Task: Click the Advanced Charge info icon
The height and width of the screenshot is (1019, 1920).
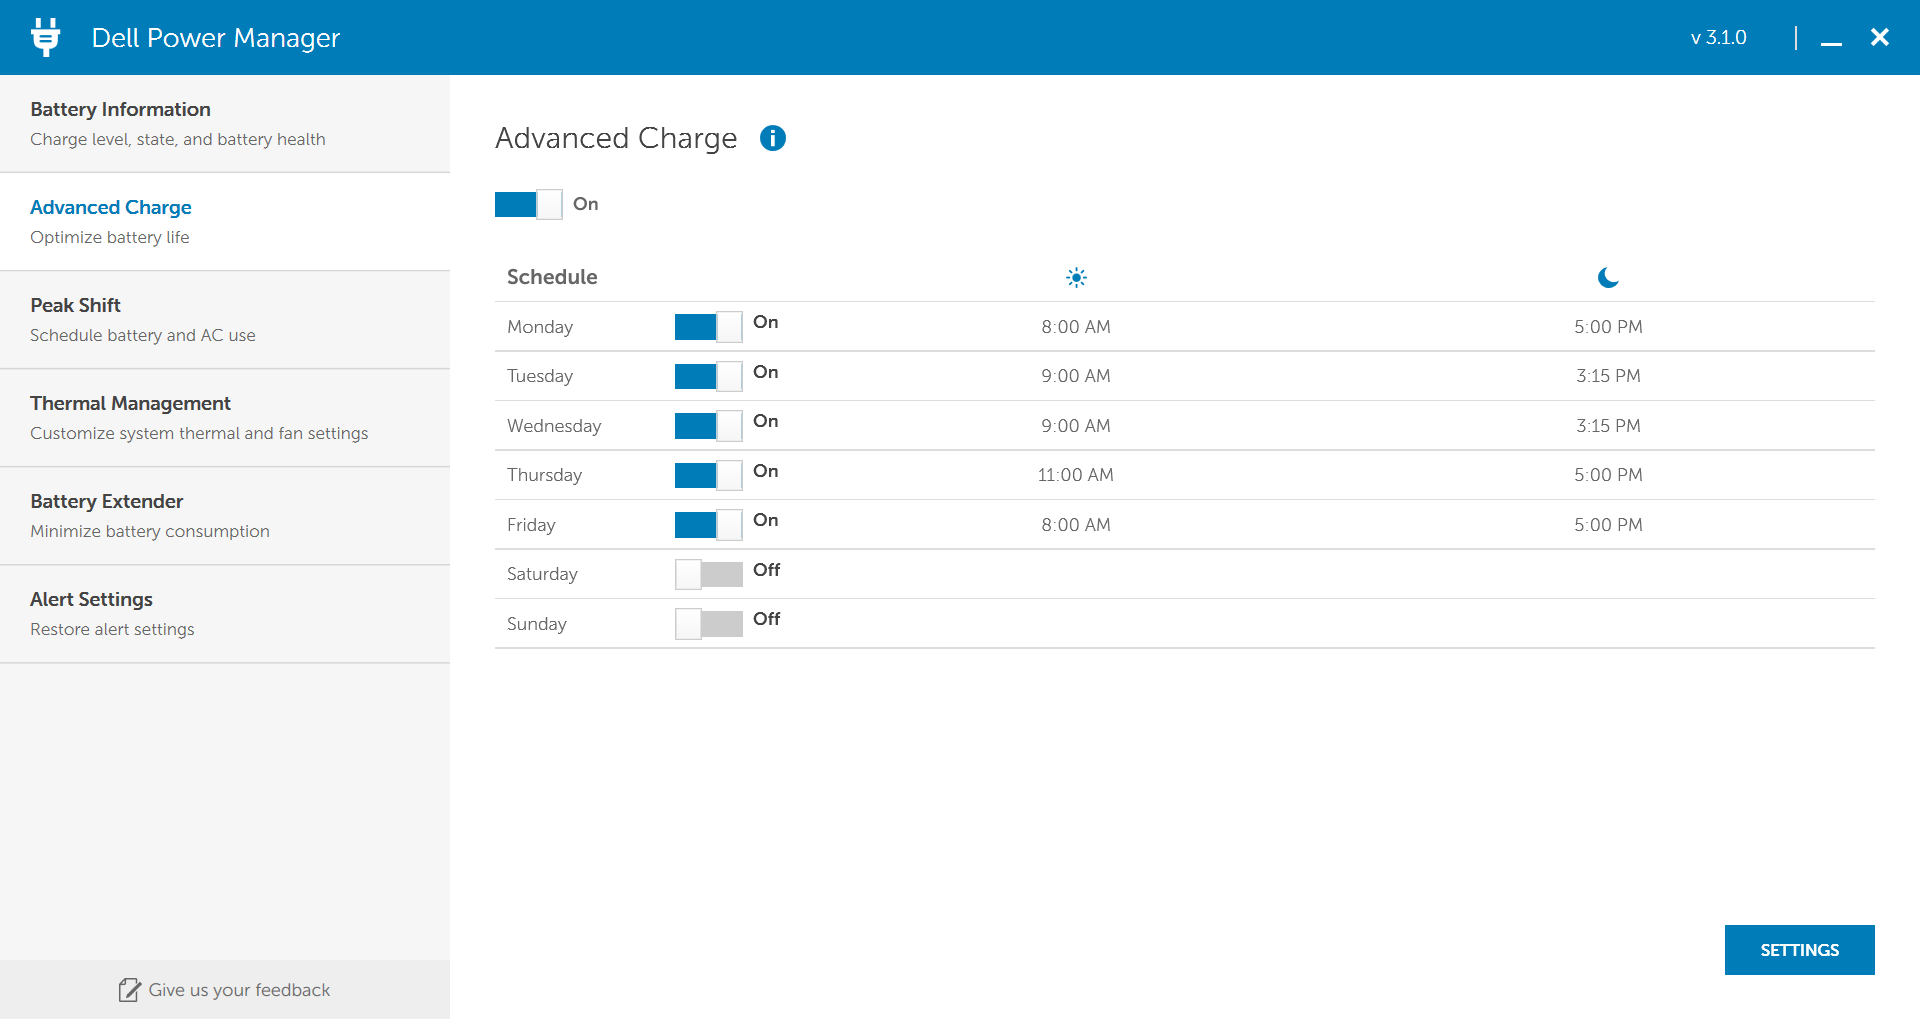Action: (x=773, y=138)
